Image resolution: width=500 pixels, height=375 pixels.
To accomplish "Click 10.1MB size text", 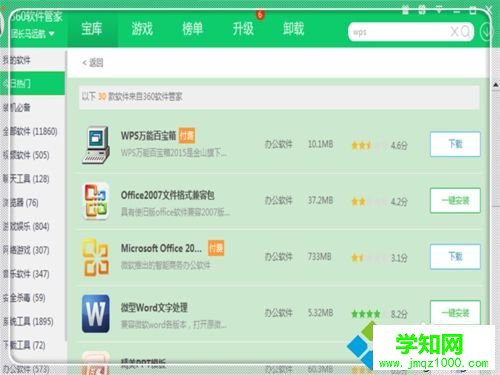I will [320, 144].
